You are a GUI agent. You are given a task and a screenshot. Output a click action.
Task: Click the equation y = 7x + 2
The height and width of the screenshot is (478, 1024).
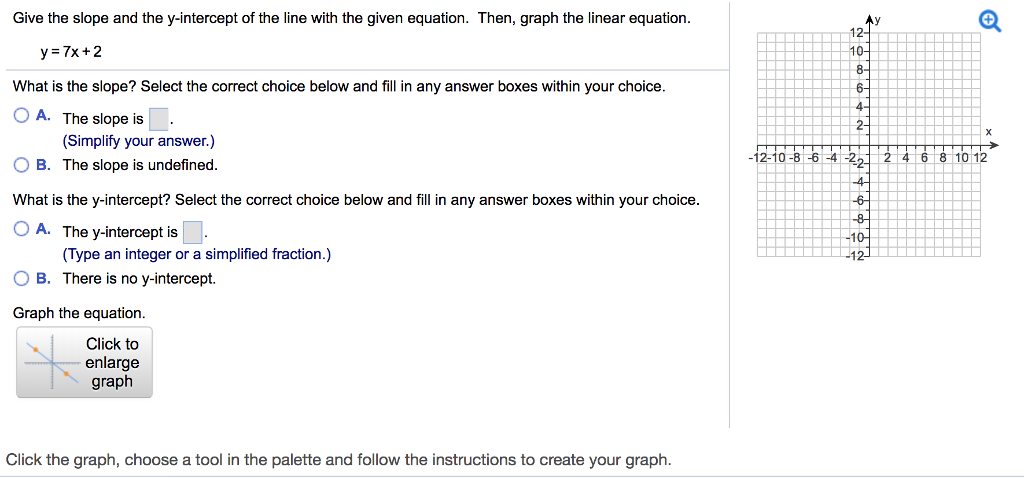pos(71,51)
